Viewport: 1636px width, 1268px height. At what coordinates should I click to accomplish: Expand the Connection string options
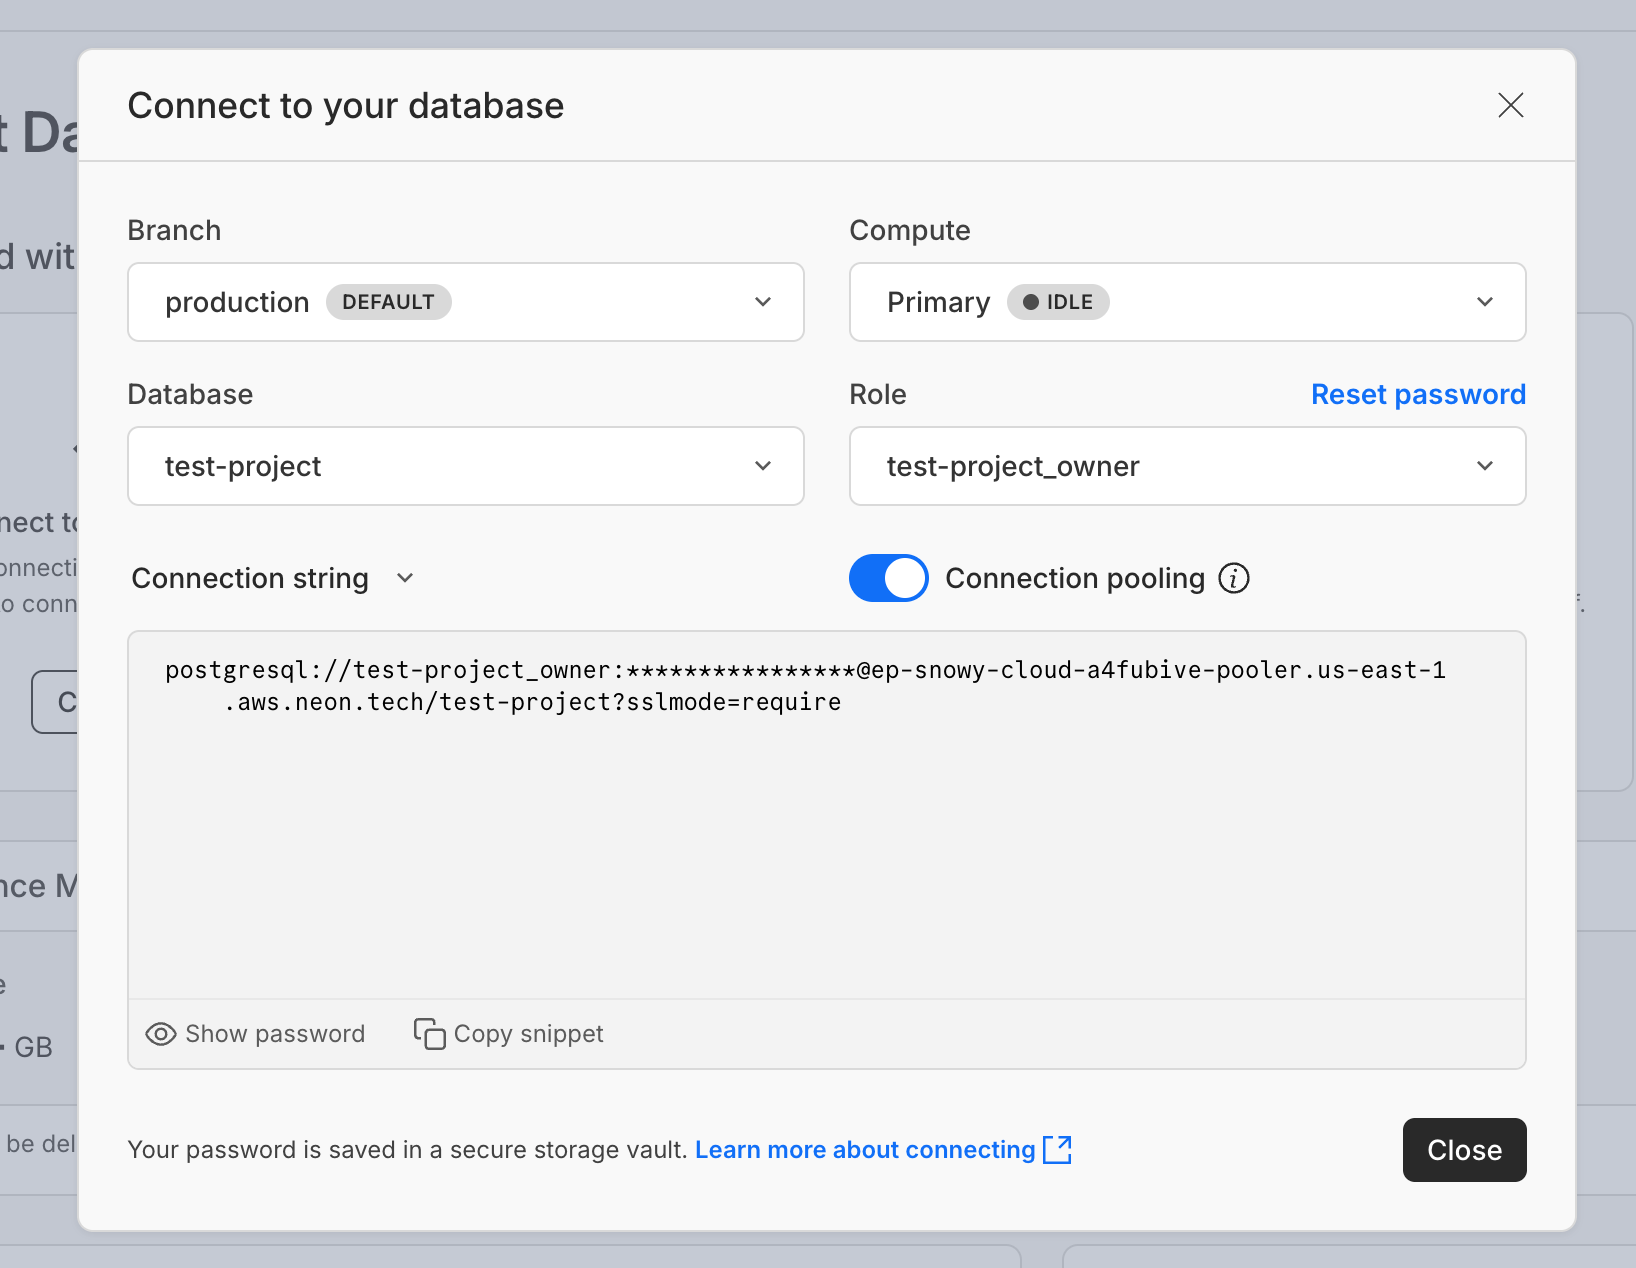[404, 578]
